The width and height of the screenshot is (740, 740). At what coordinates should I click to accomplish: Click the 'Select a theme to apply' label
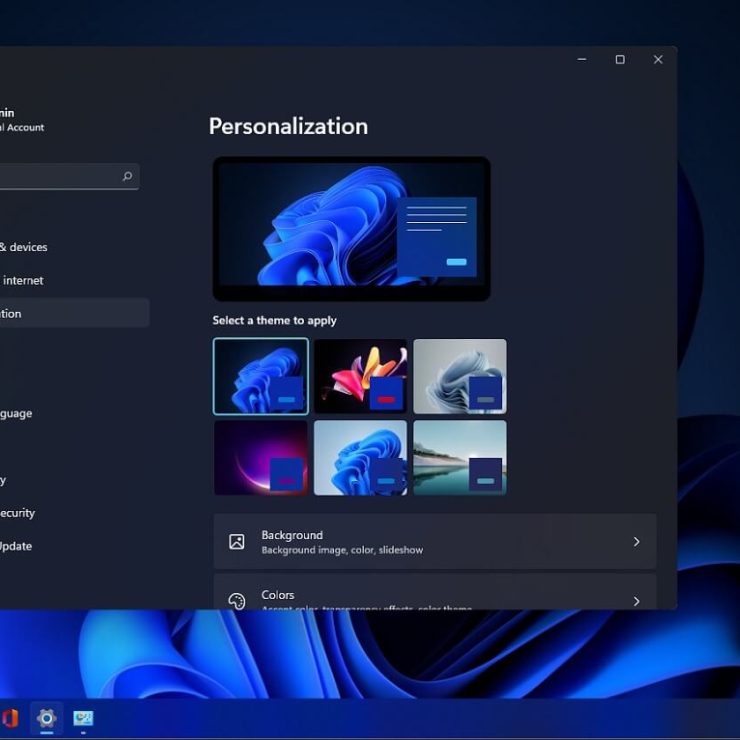click(x=274, y=320)
